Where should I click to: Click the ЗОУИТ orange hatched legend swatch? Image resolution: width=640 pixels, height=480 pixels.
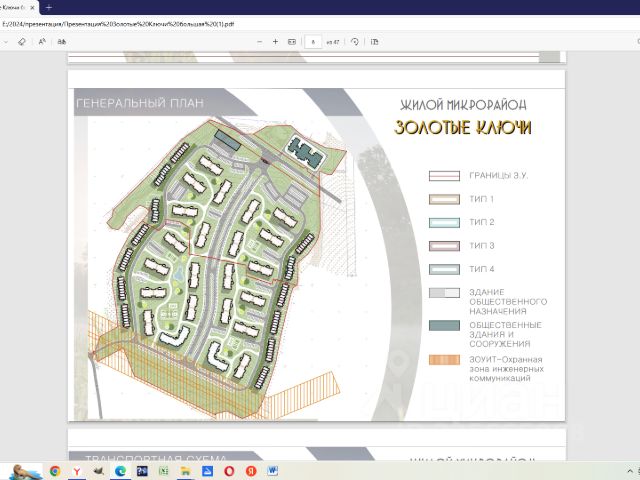click(444, 360)
